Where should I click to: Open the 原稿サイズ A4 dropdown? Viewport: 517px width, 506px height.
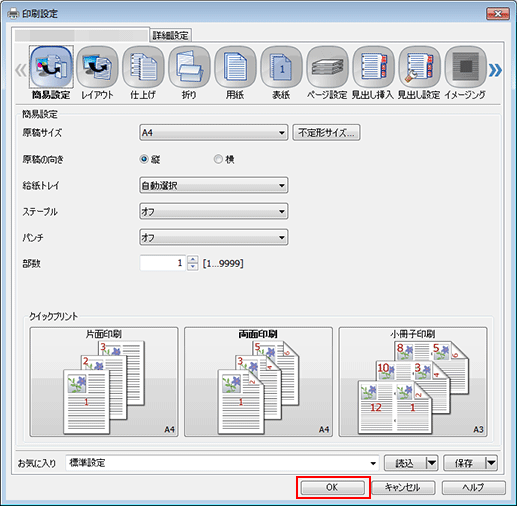tap(214, 133)
